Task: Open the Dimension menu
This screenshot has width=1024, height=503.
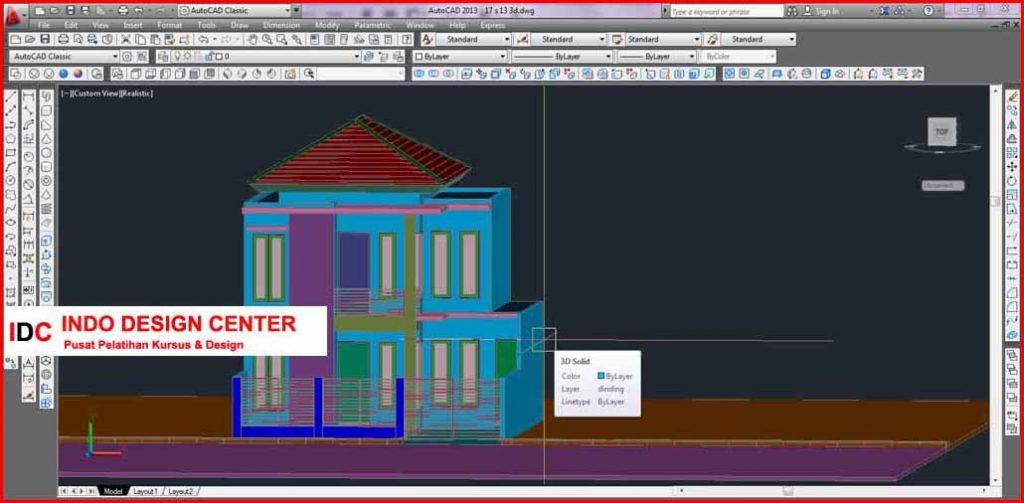Action: tap(281, 25)
